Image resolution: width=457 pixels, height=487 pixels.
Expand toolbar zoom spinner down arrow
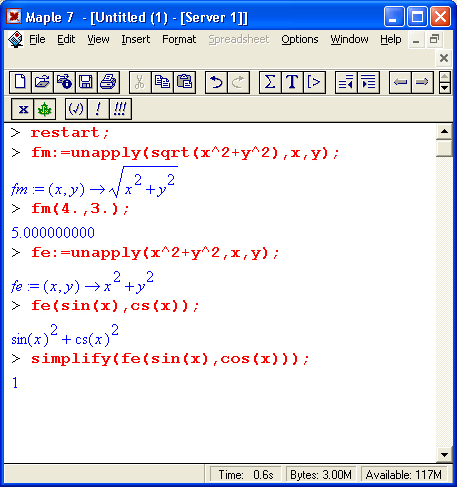(444, 88)
